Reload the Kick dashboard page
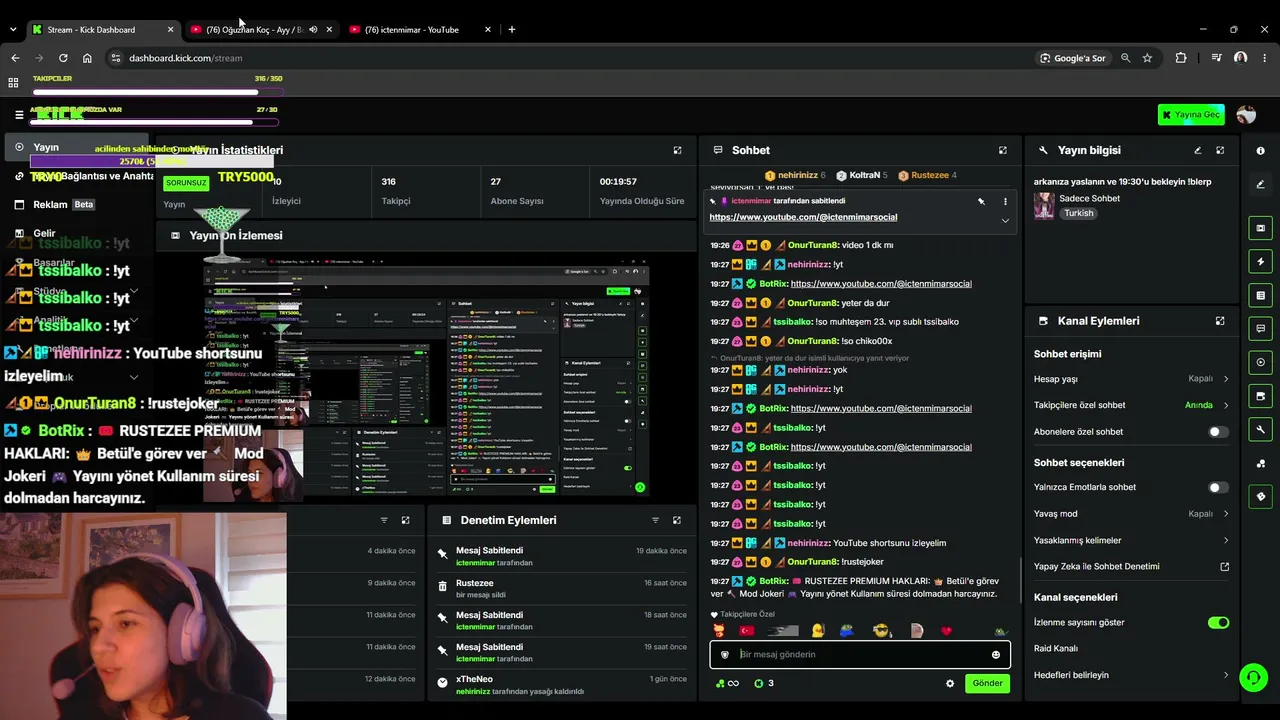 tap(63, 58)
